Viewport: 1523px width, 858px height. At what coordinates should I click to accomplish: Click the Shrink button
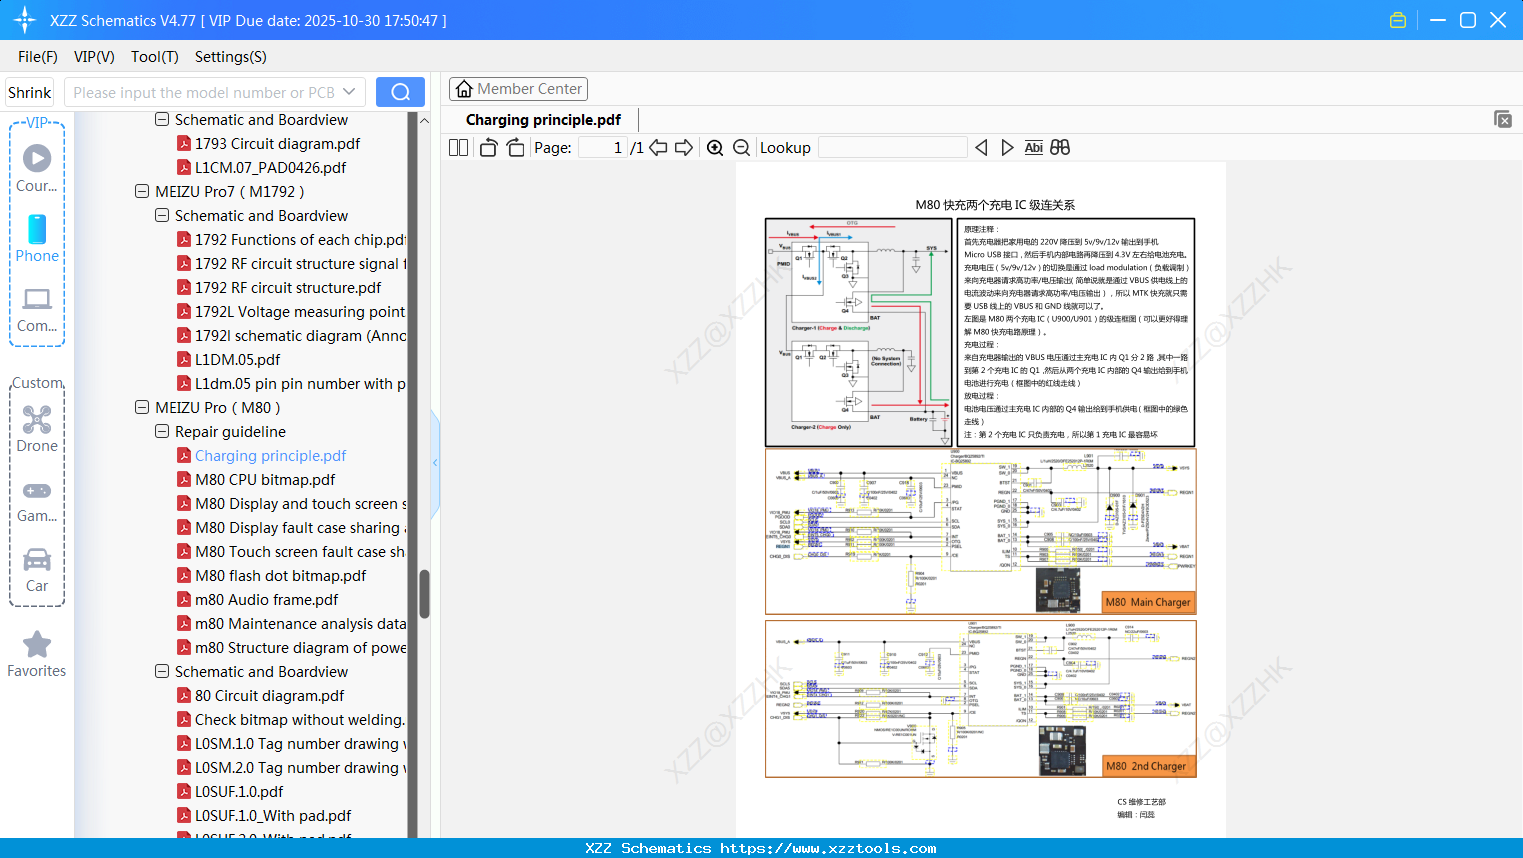pos(29,92)
